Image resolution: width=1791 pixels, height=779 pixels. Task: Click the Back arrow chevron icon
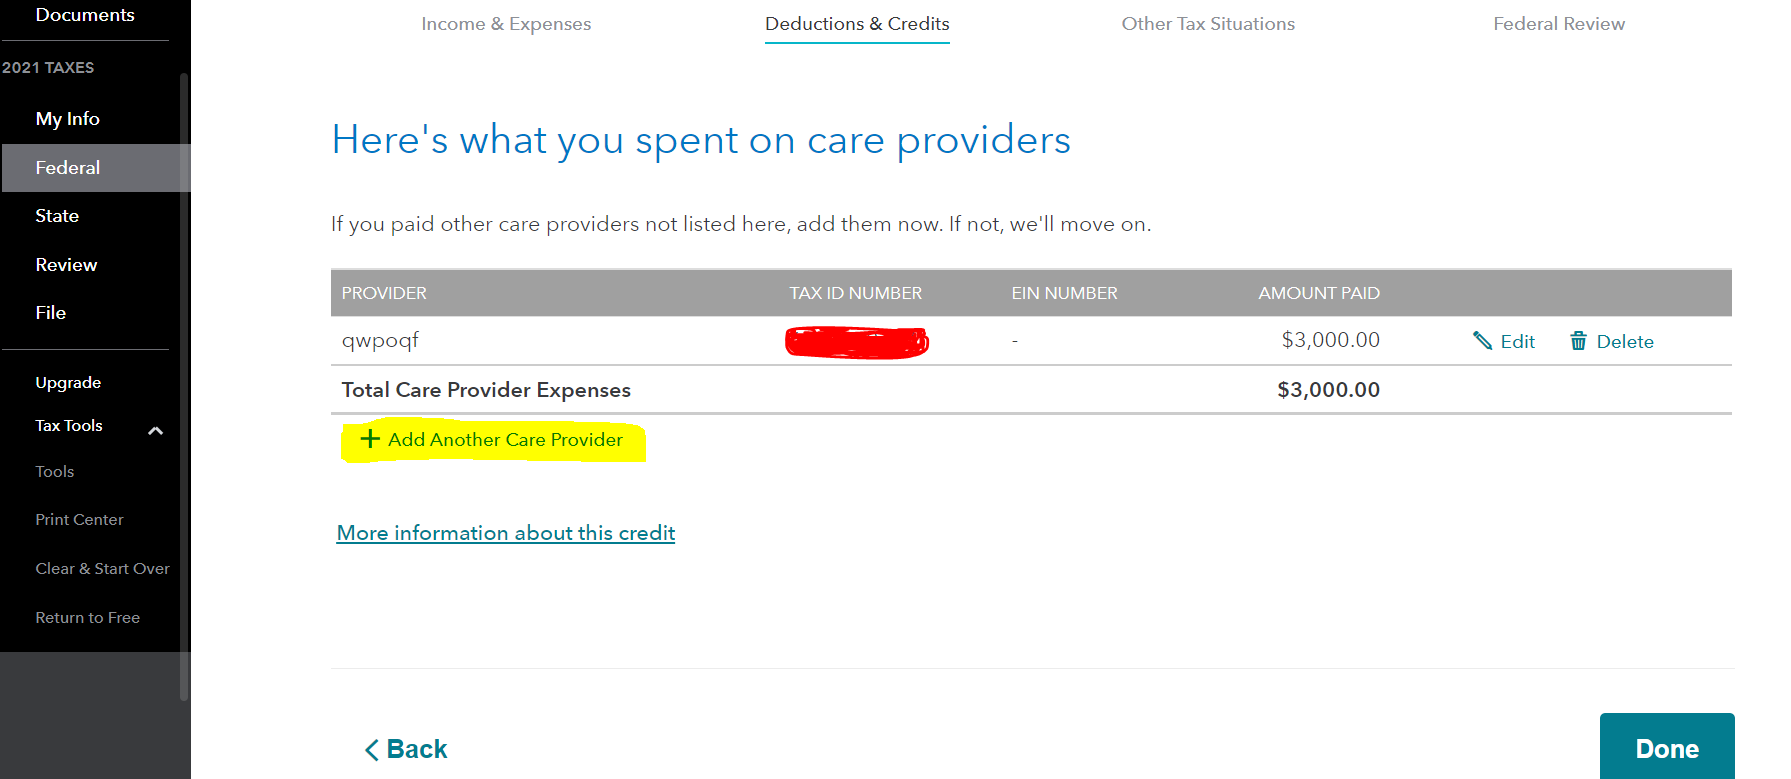point(372,750)
